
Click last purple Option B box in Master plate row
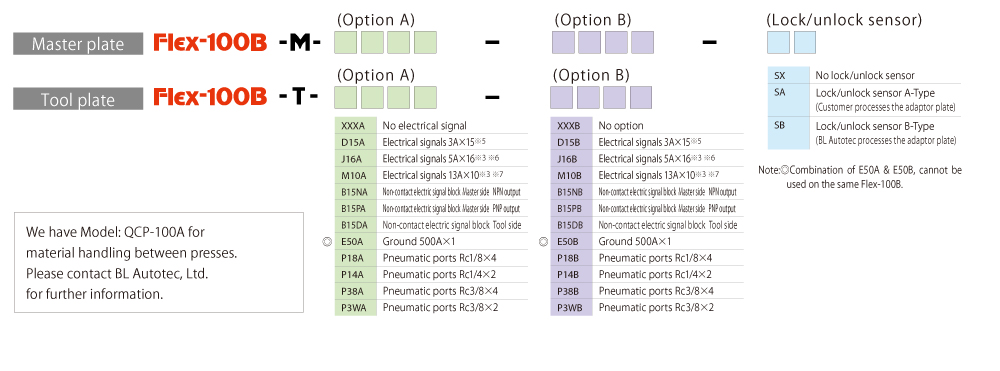tap(641, 43)
